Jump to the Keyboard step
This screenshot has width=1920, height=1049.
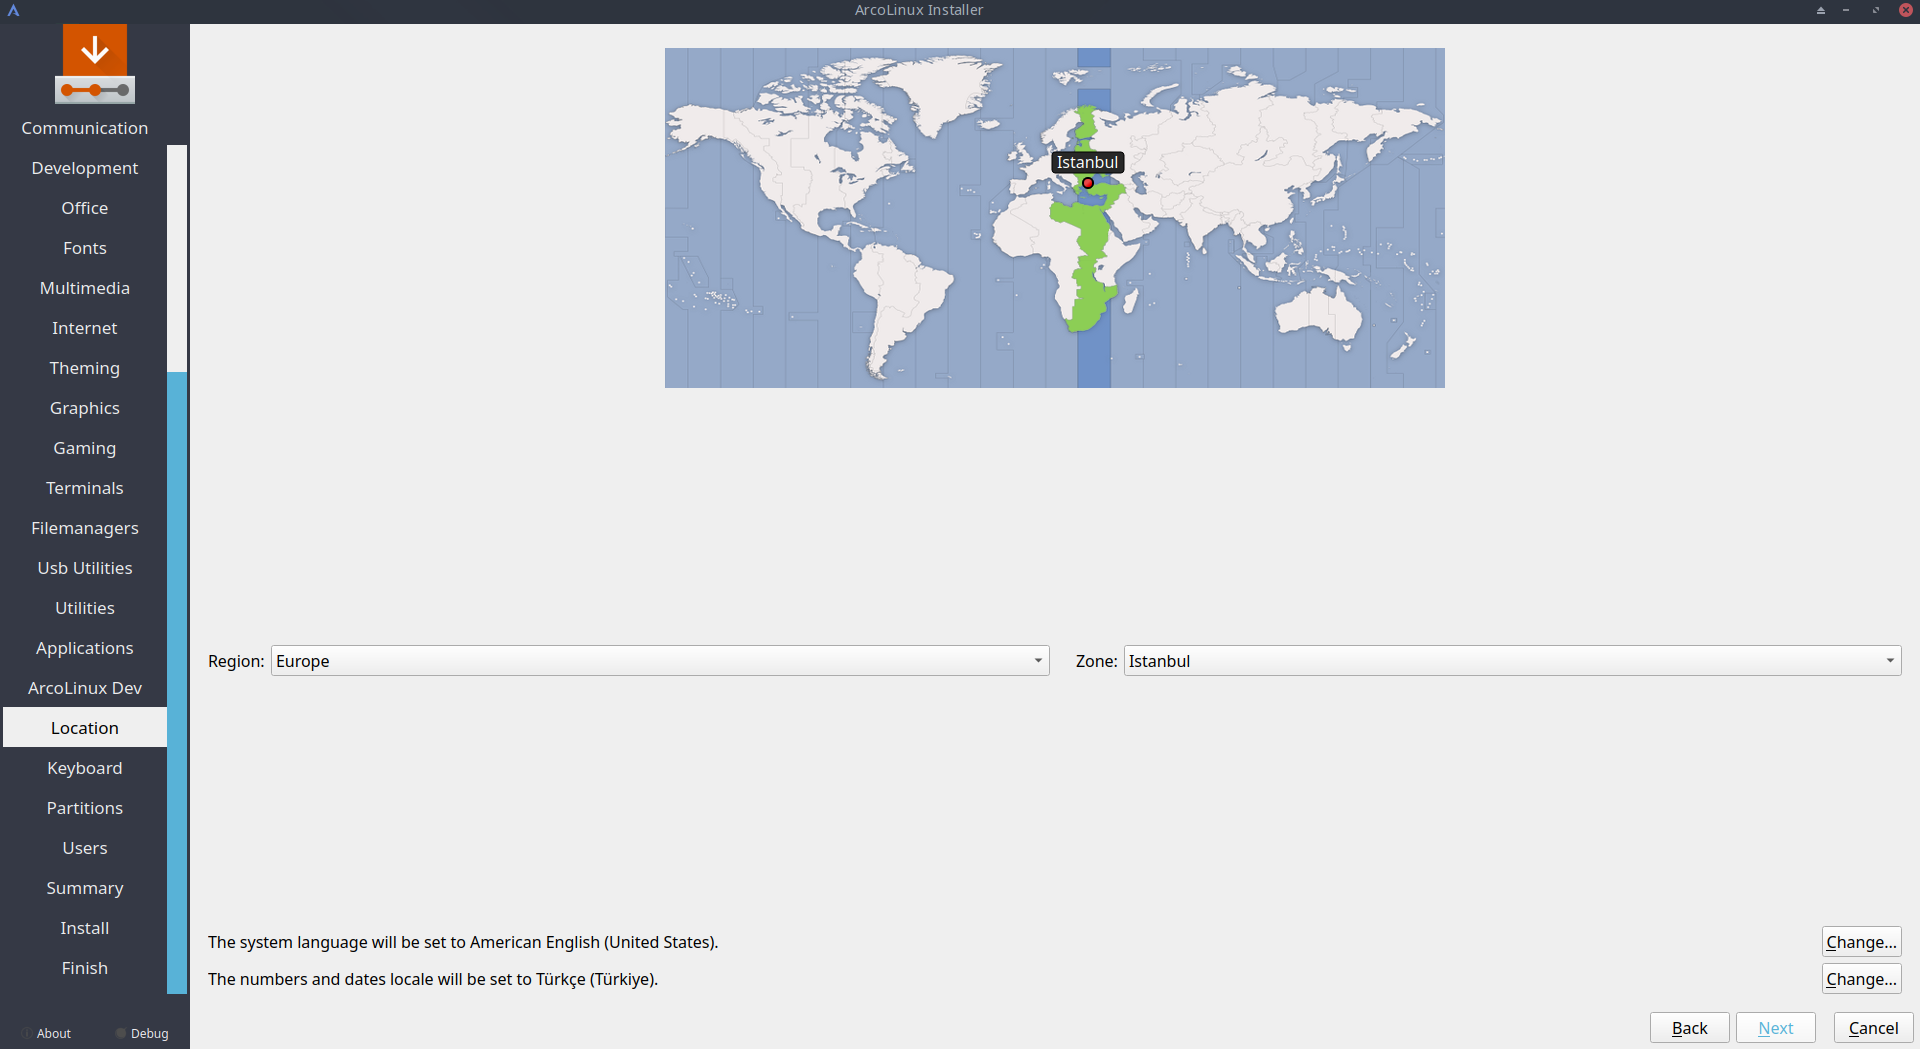[x=85, y=768]
